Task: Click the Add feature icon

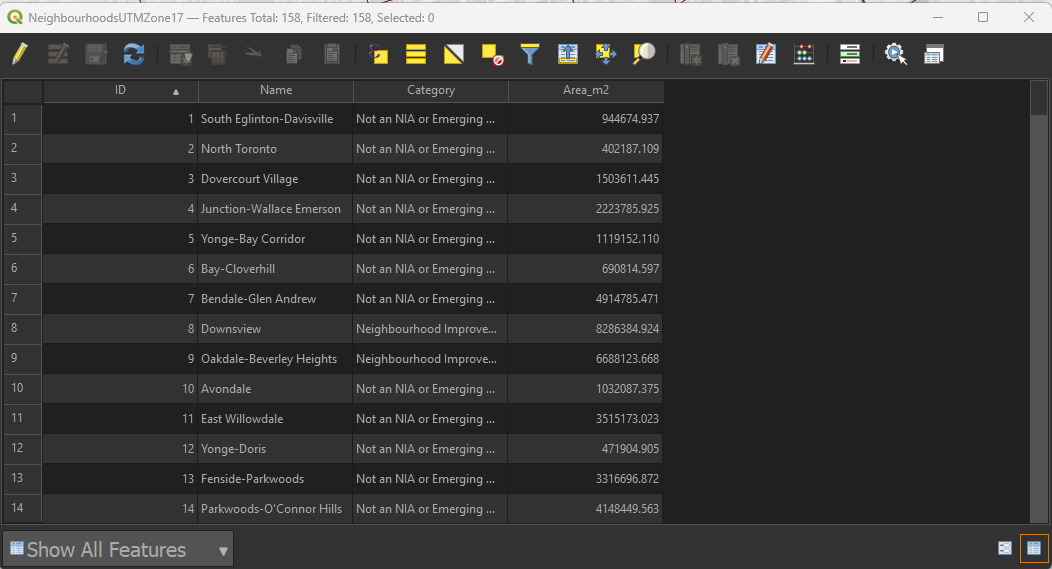Action: pos(180,54)
